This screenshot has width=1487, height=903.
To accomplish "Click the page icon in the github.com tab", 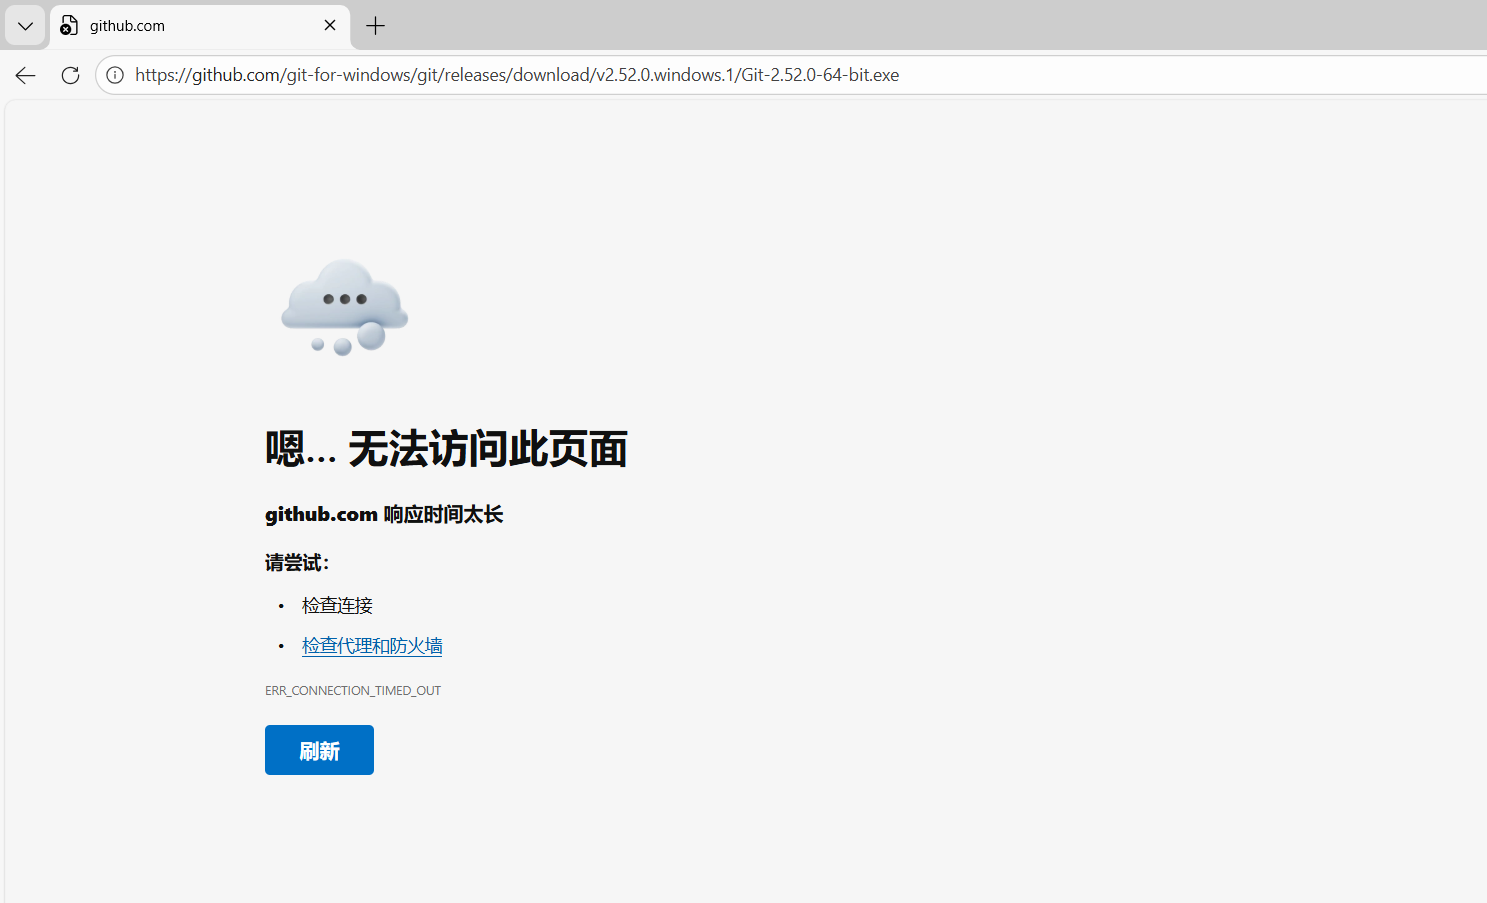I will 69,26.
